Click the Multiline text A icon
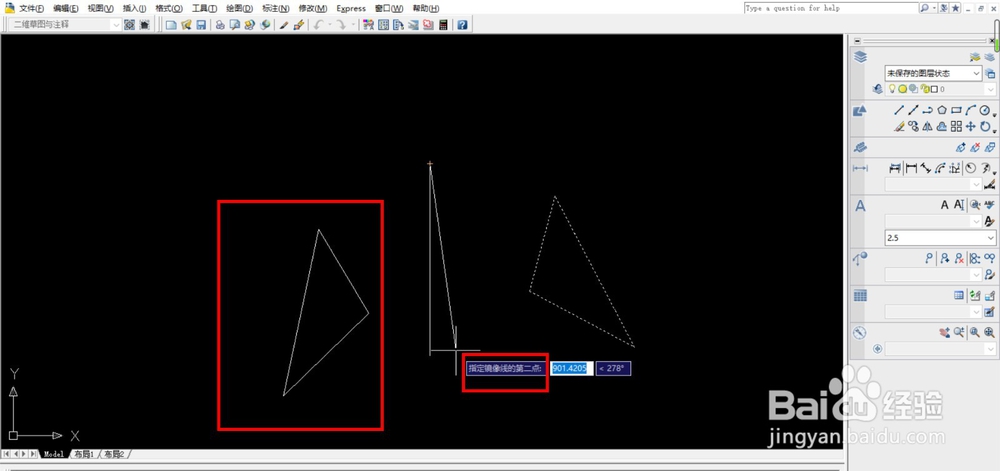The height and width of the screenshot is (471, 1000). click(x=945, y=205)
